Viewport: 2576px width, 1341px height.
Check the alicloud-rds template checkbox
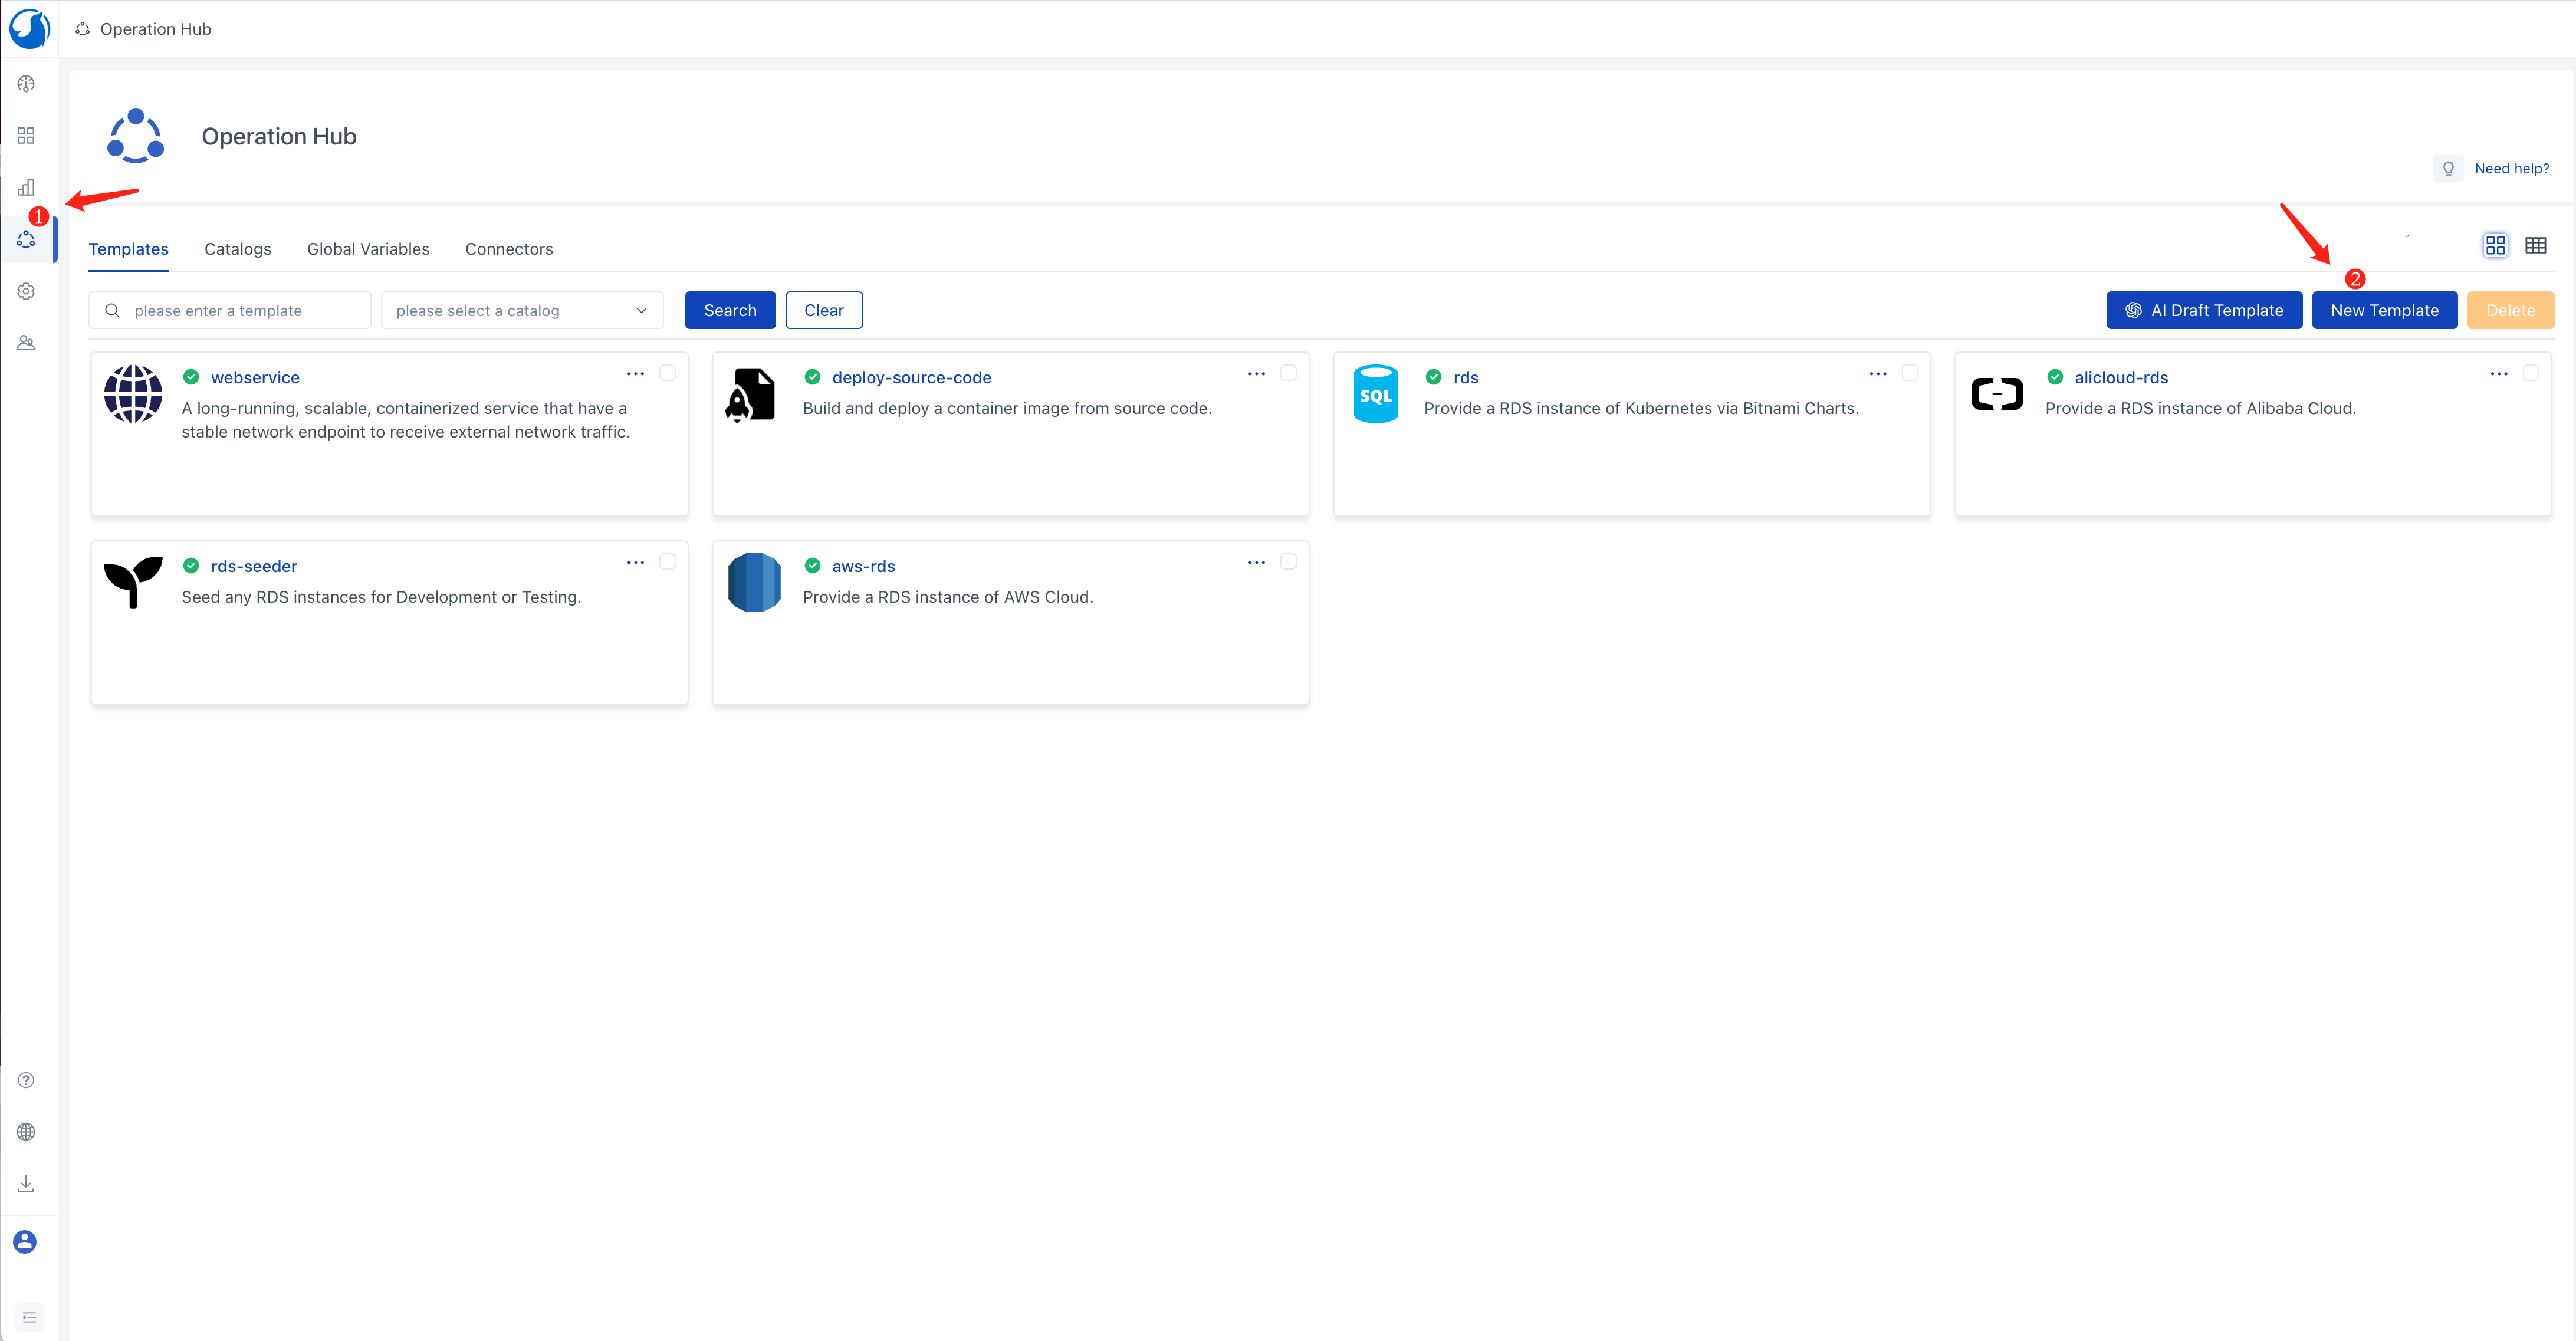(2531, 373)
